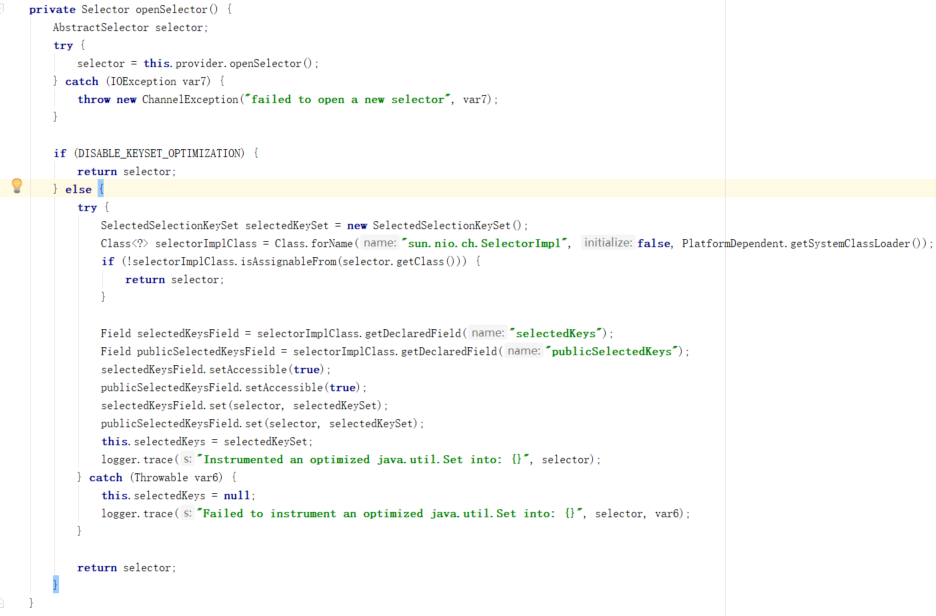Click the 'AbstractSelector selector;' declaration
This screenshot has height=616, width=936.
pyautogui.click(x=130, y=27)
